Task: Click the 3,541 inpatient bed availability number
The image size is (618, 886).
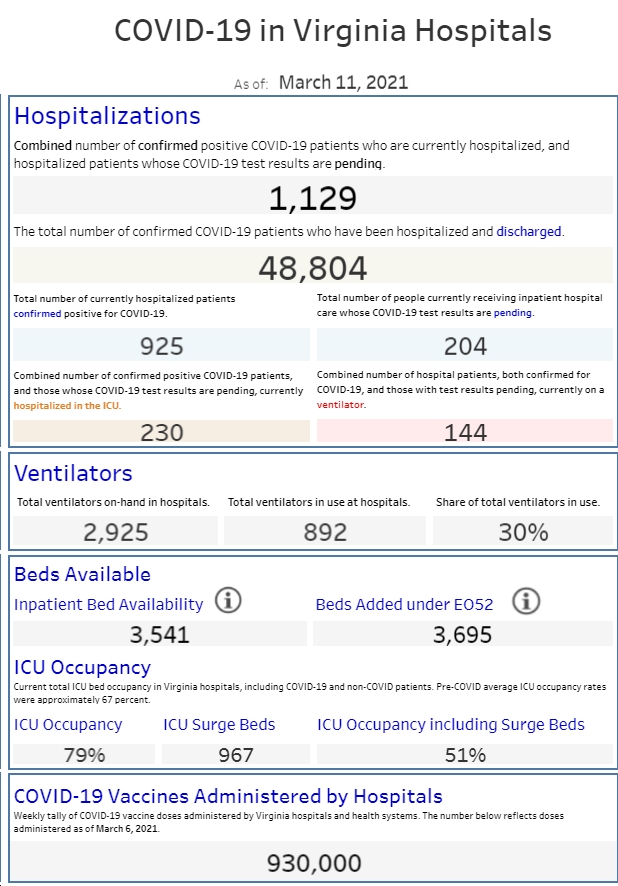Action: tap(160, 633)
